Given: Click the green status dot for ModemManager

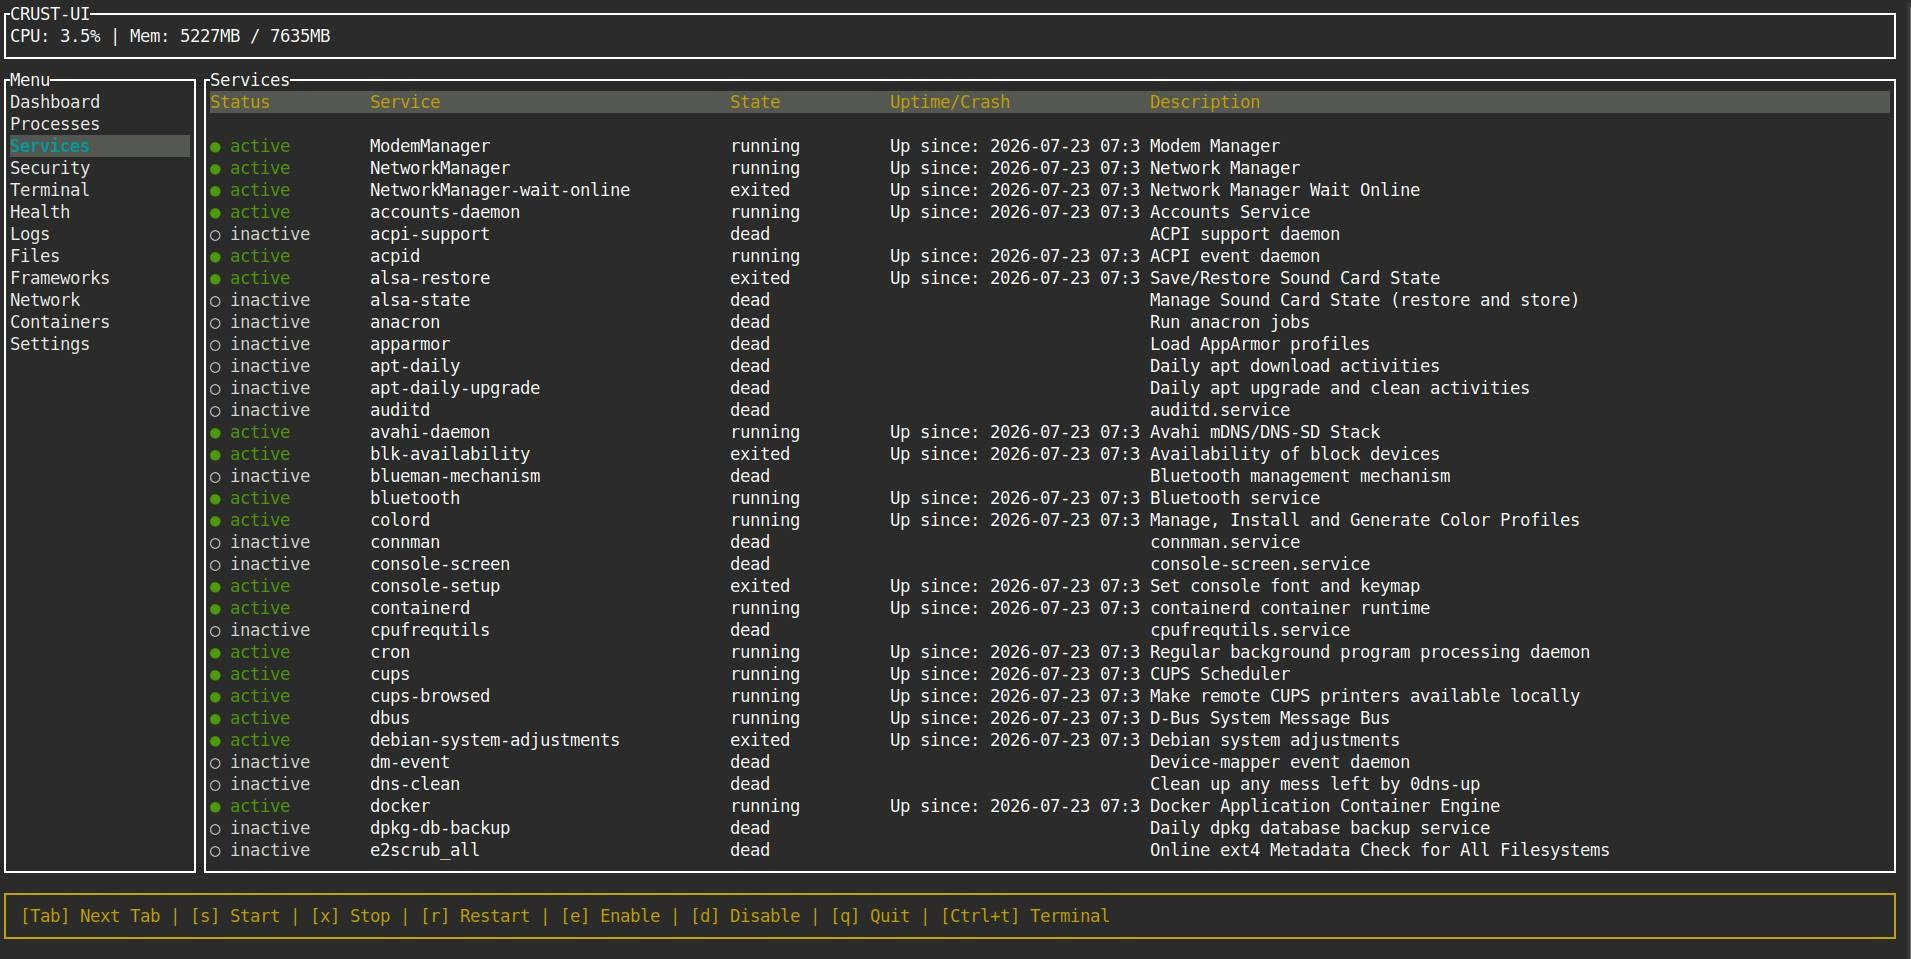Looking at the screenshot, I should [x=215, y=147].
